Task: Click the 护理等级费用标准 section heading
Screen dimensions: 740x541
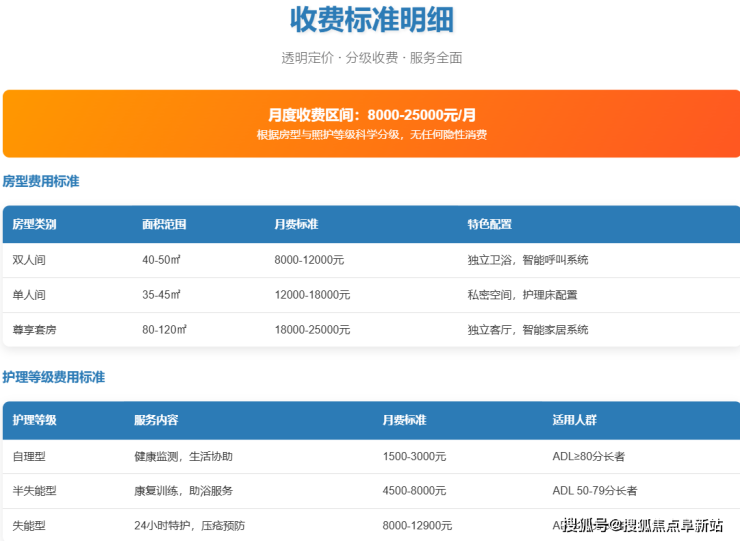Action: point(53,378)
